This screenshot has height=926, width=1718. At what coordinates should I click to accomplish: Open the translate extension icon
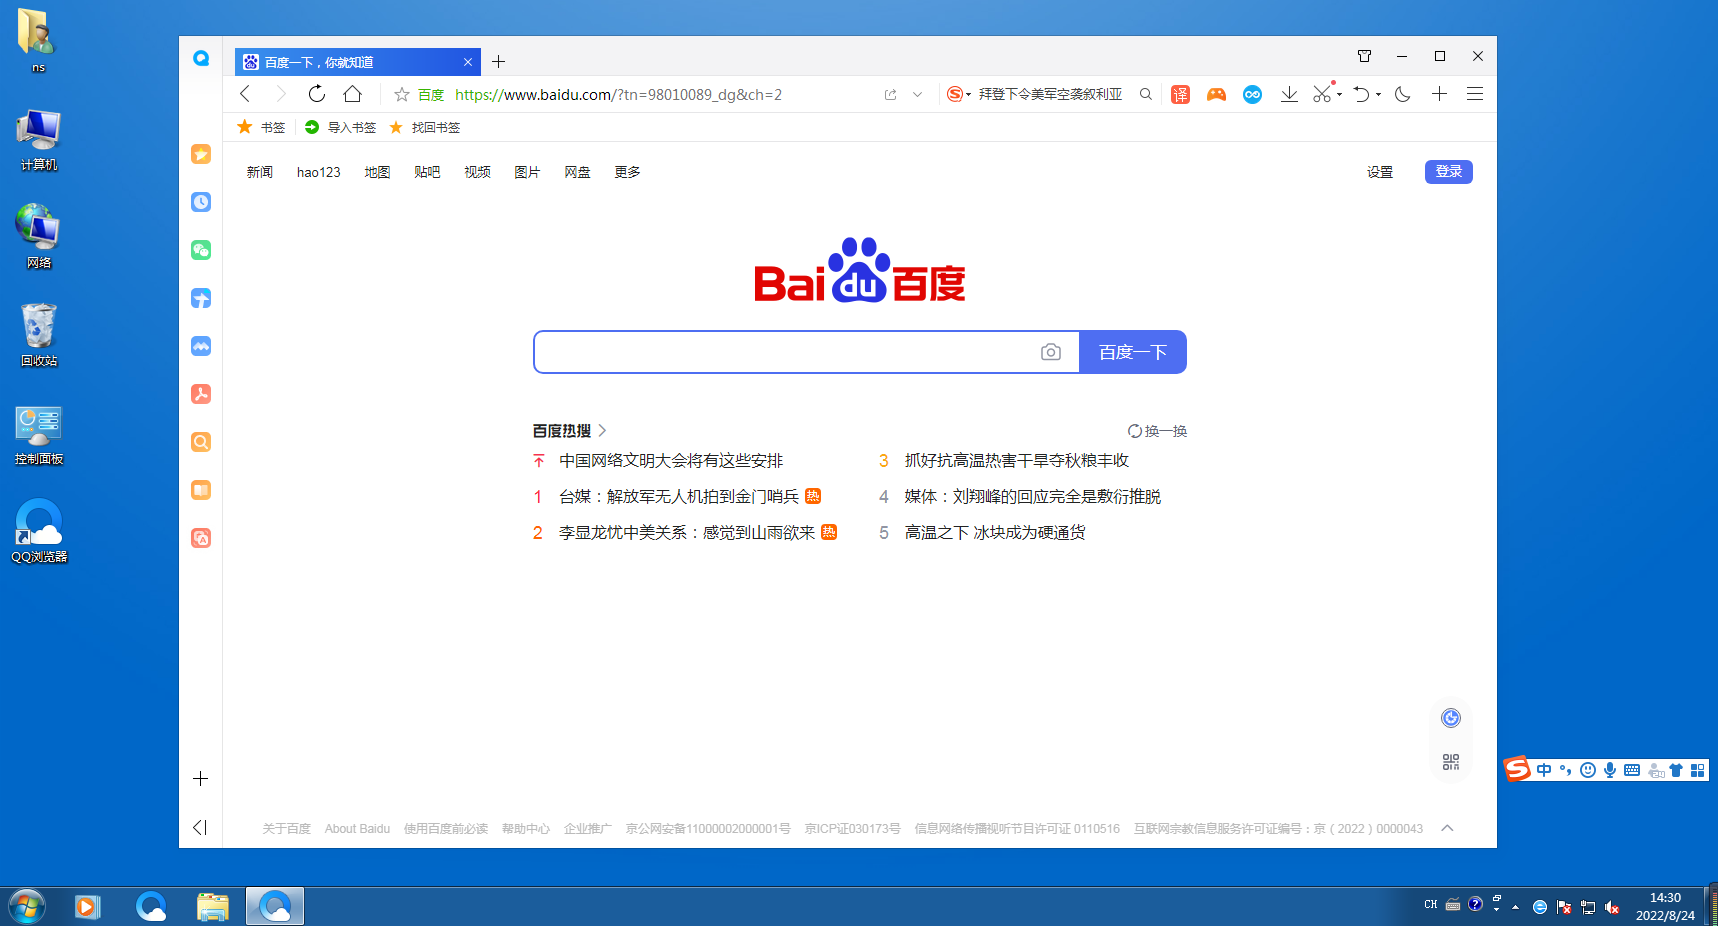click(1181, 94)
